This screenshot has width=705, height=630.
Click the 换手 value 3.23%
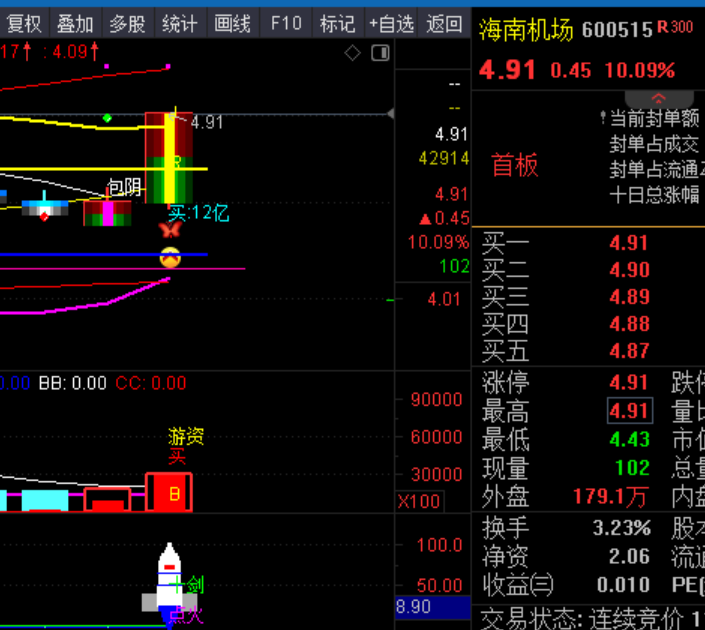pos(622,528)
